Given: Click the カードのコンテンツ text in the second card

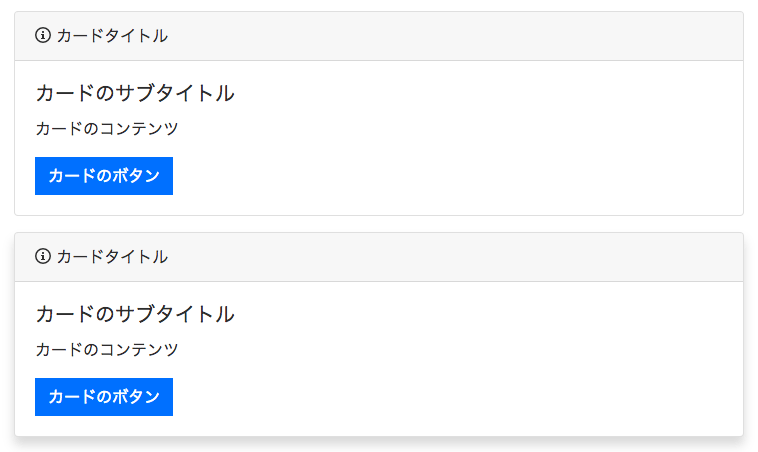Looking at the screenshot, I should point(107,350).
